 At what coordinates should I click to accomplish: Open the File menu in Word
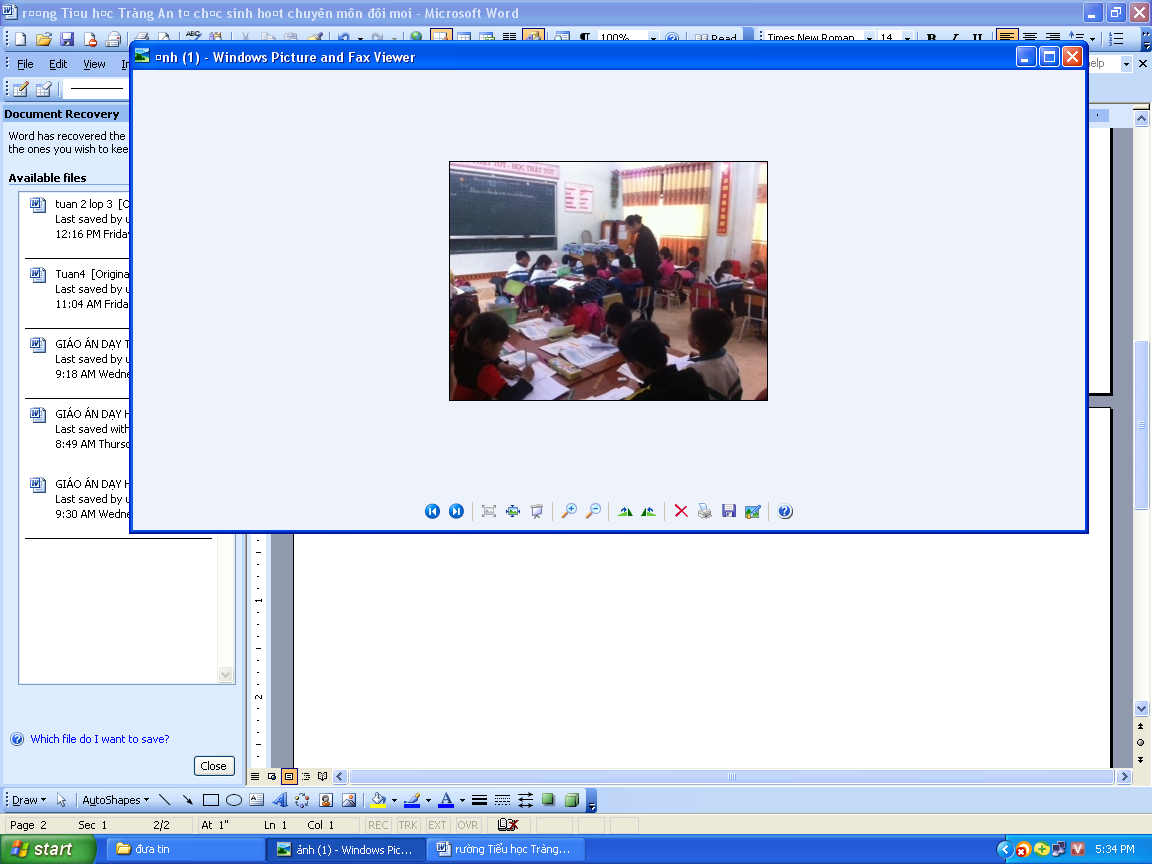(25, 64)
